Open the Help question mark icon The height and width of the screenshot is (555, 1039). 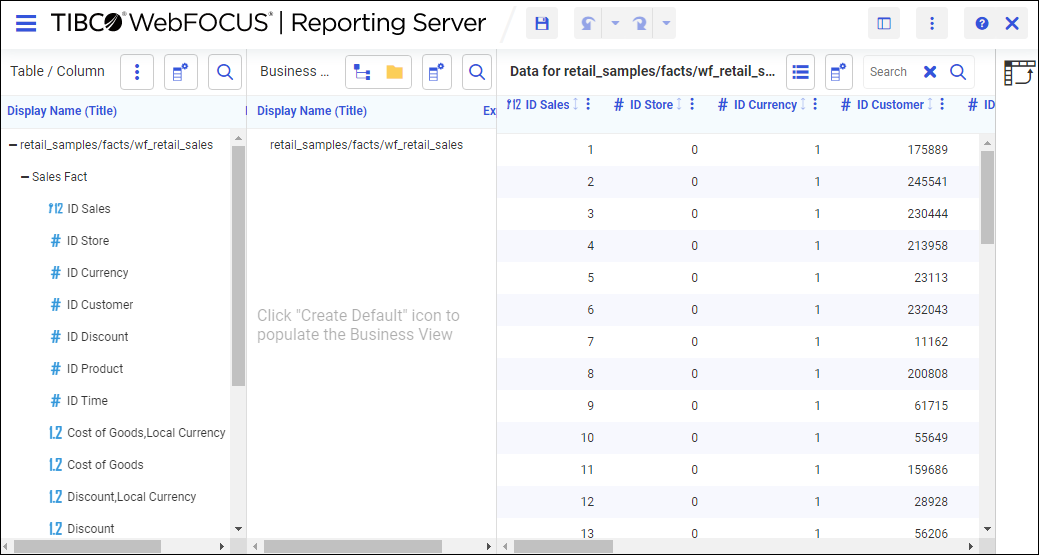click(982, 23)
